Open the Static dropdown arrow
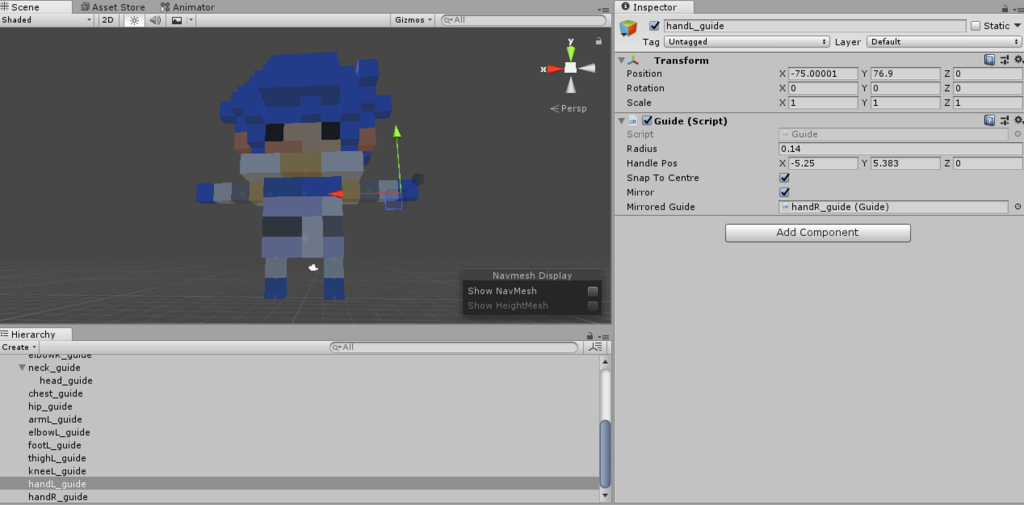The height and width of the screenshot is (505, 1024). click(x=1017, y=26)
